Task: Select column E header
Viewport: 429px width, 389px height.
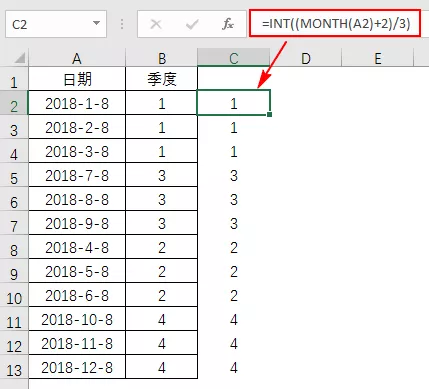Action: (x=378, y=58)
